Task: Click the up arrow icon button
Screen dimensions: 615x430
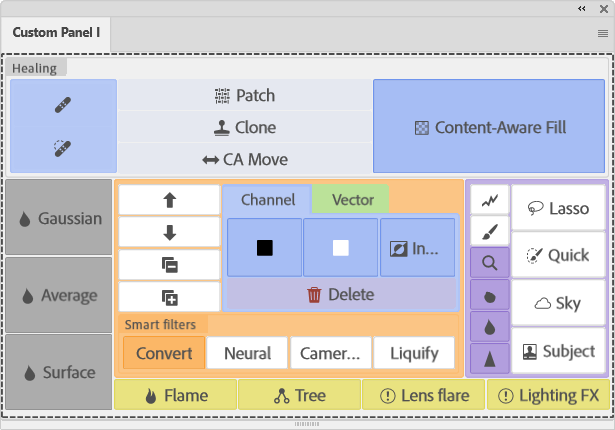Action: (169, 200)
